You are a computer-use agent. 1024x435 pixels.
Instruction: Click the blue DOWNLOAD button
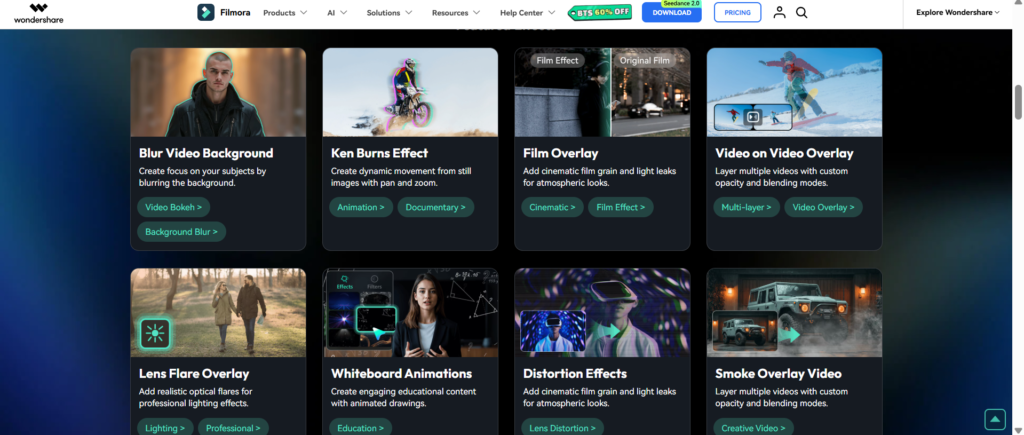(671, 12)
